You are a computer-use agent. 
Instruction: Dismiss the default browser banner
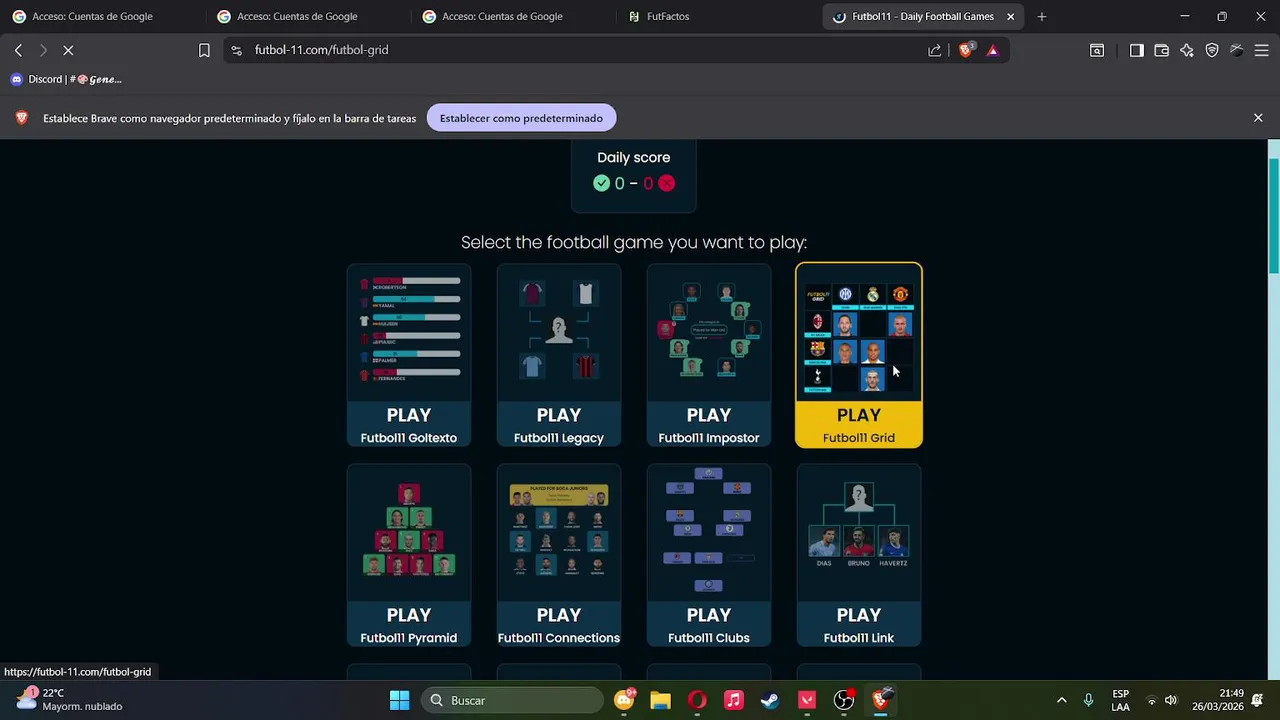click(1258, 118)
